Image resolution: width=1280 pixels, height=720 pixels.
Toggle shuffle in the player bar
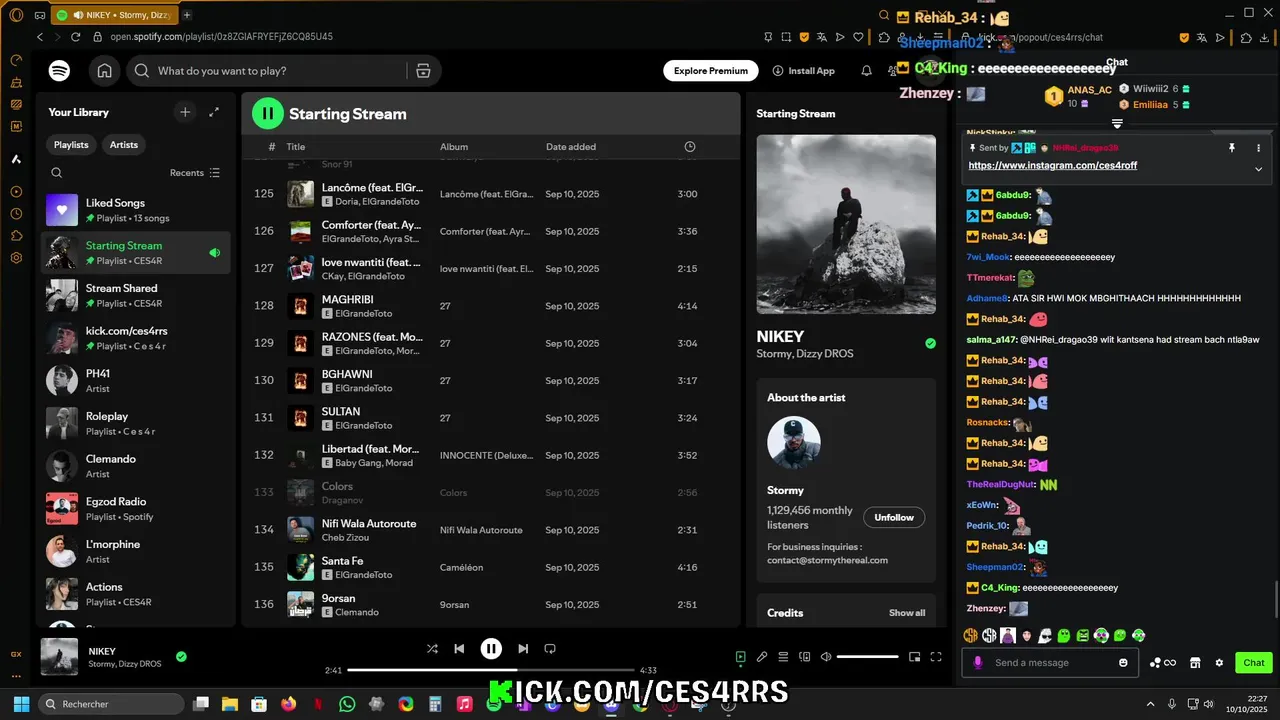coord(432,649)
